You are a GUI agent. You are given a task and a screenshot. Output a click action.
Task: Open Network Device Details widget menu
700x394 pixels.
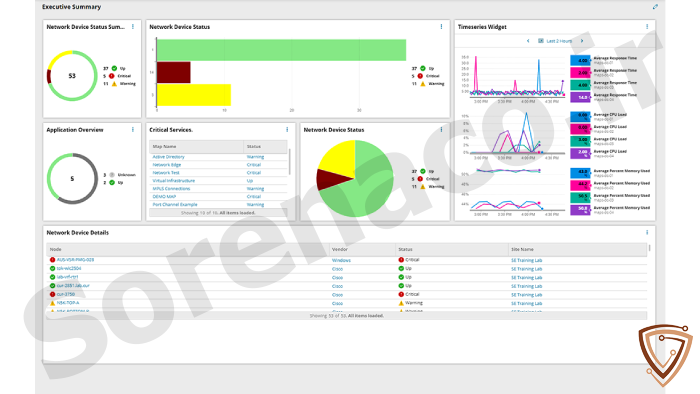point(647,232)
